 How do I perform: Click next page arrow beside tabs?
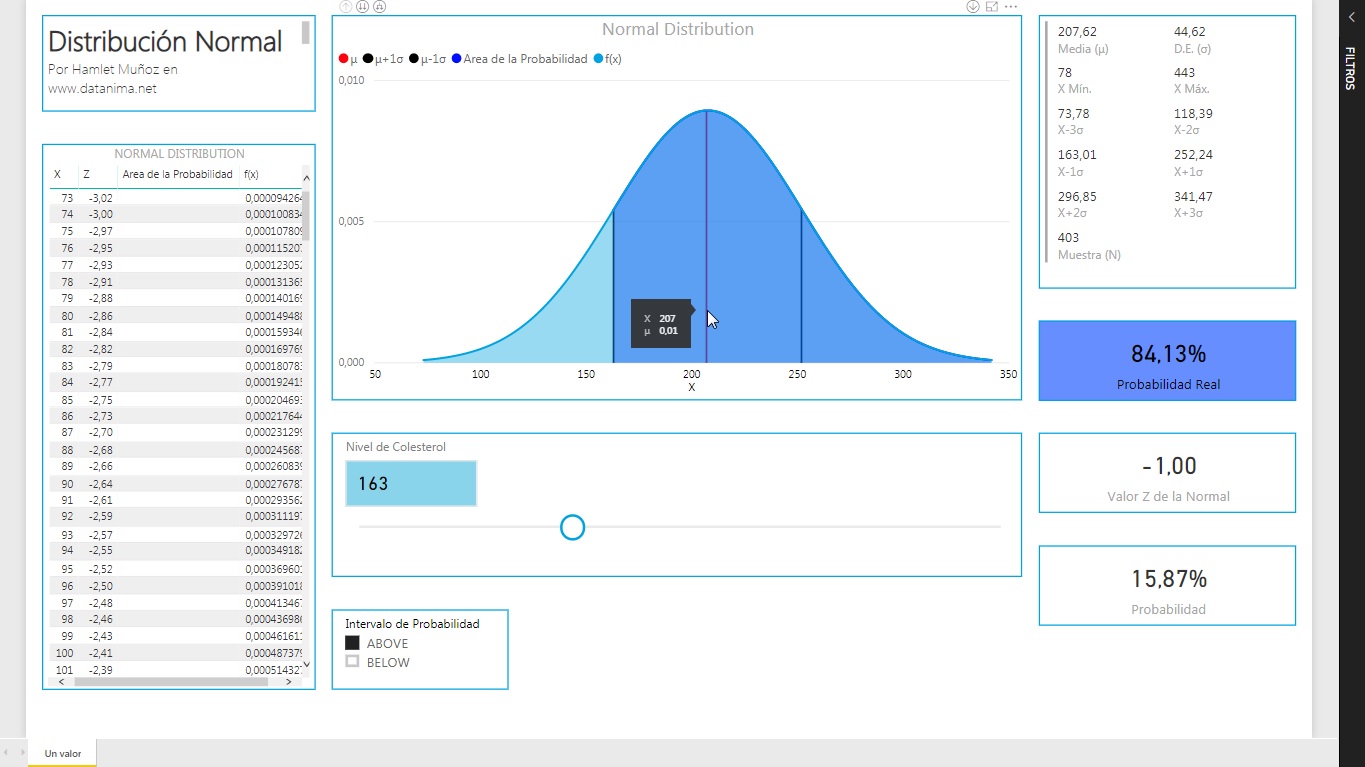(22, 753)
